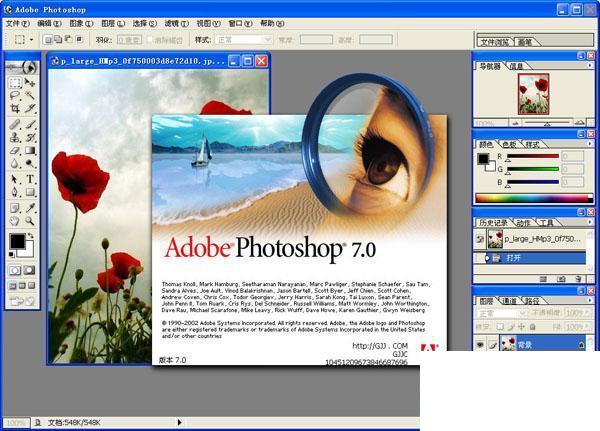Image resolution: width=600 pixels, height=431 pixels.
Task: Swap foreground and background colors in toolbox
Action: [x=31, y=236]
